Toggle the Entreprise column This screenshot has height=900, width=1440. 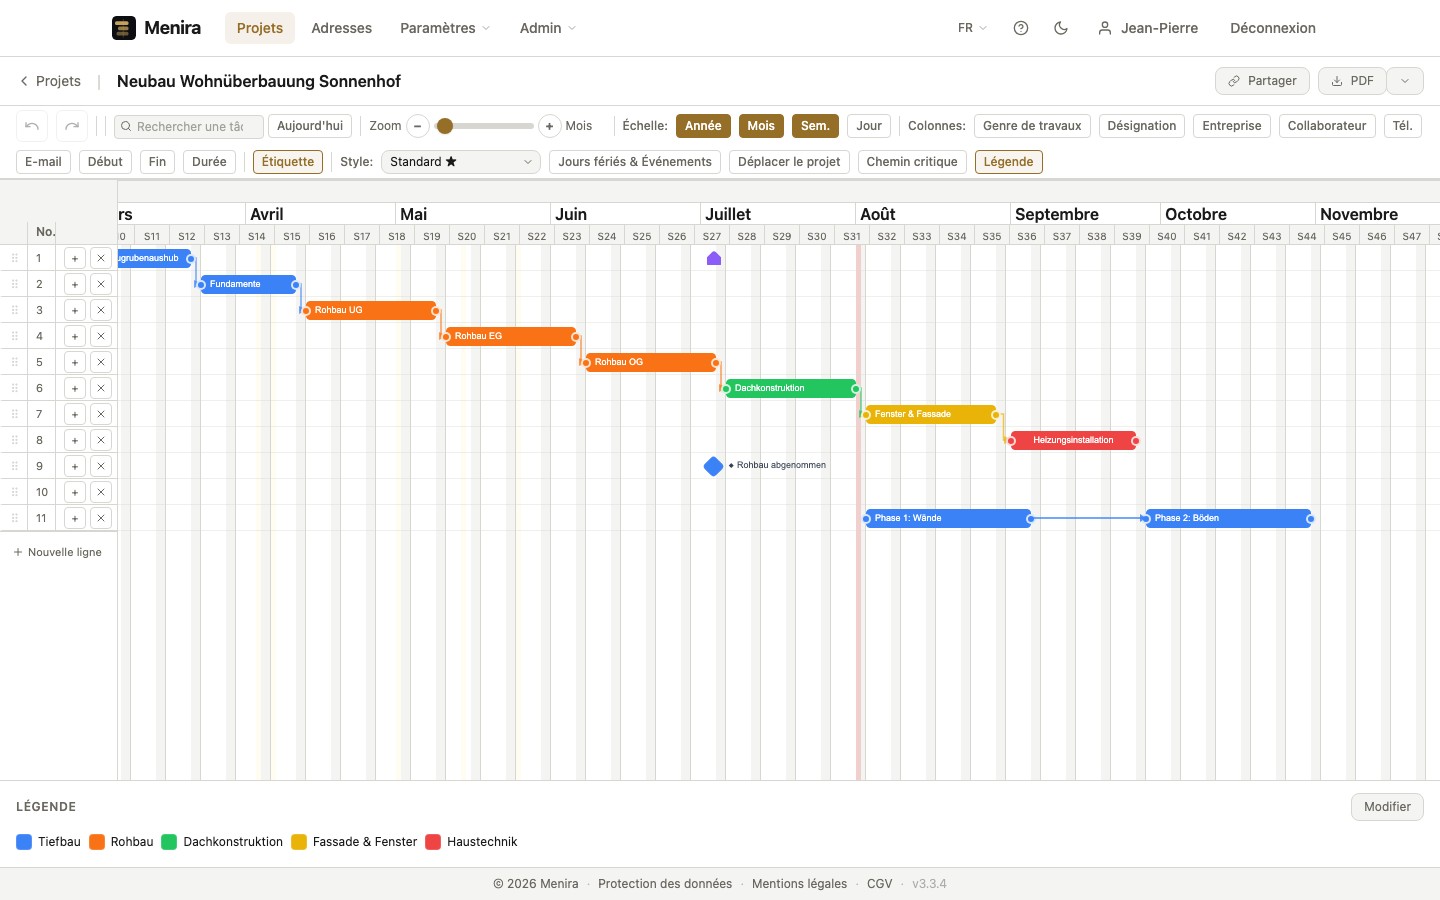coord(1232,126)
